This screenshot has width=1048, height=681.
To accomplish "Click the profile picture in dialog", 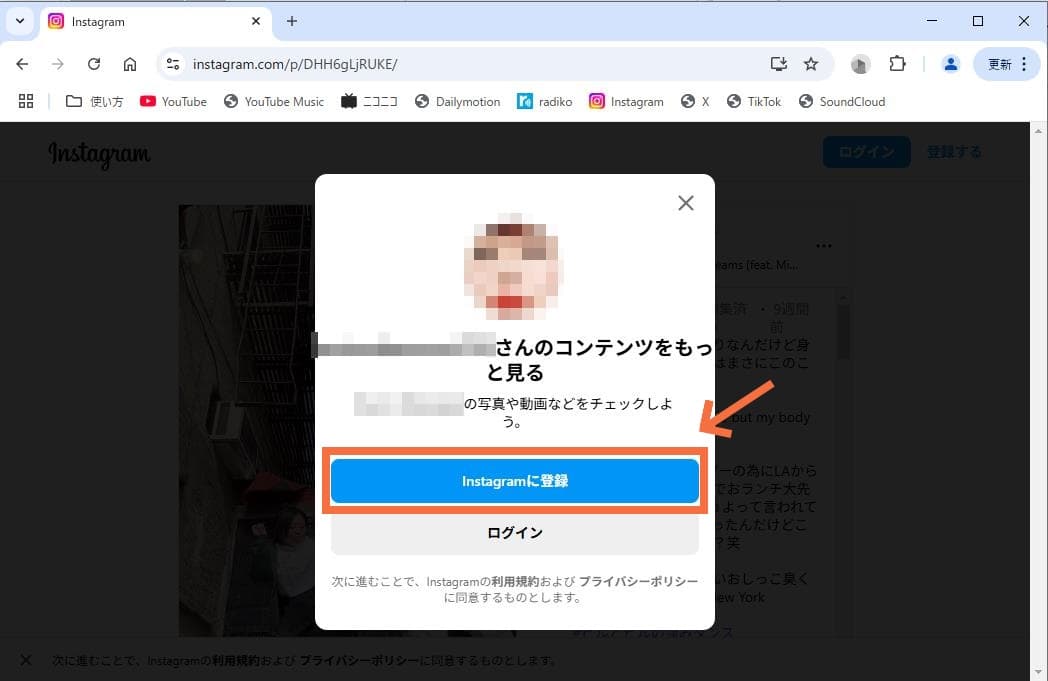I will [x=513, y=266].
